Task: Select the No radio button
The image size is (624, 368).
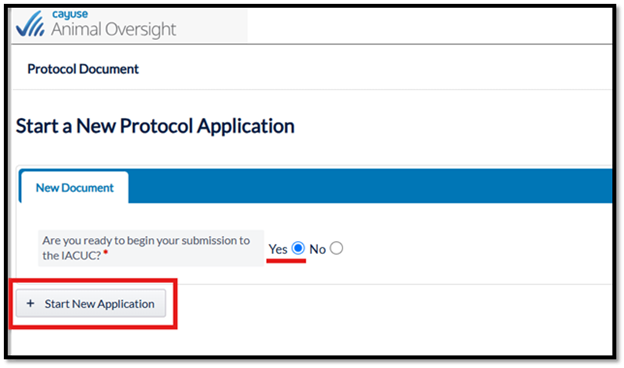Action: tap(336, 248)
